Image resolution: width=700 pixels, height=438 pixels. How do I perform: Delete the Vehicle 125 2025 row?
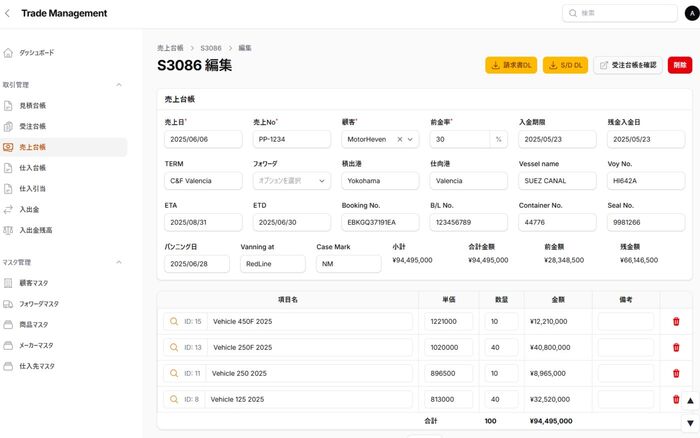pyautogui.click(x=676, y=399)
